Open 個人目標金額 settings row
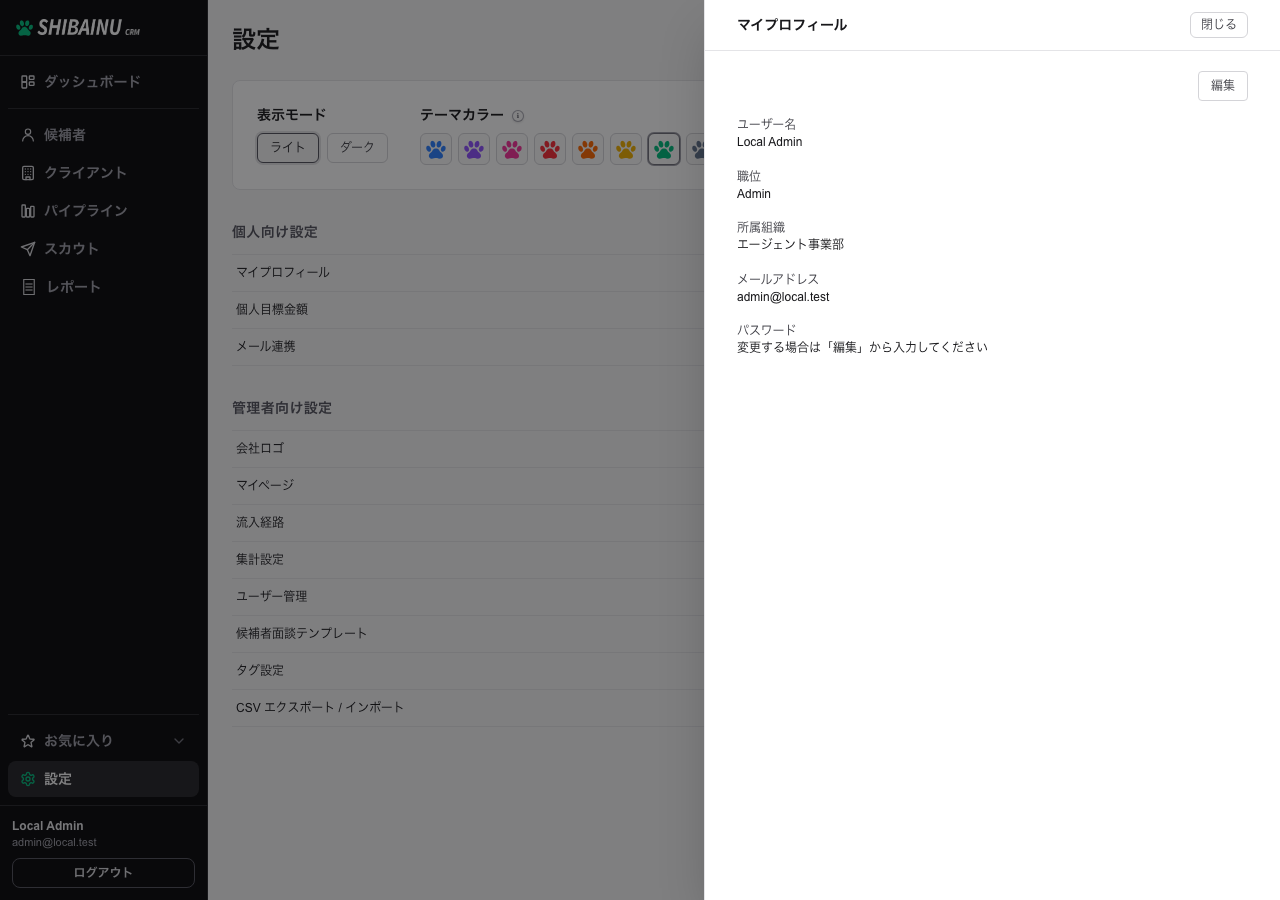 pos(468,310)
